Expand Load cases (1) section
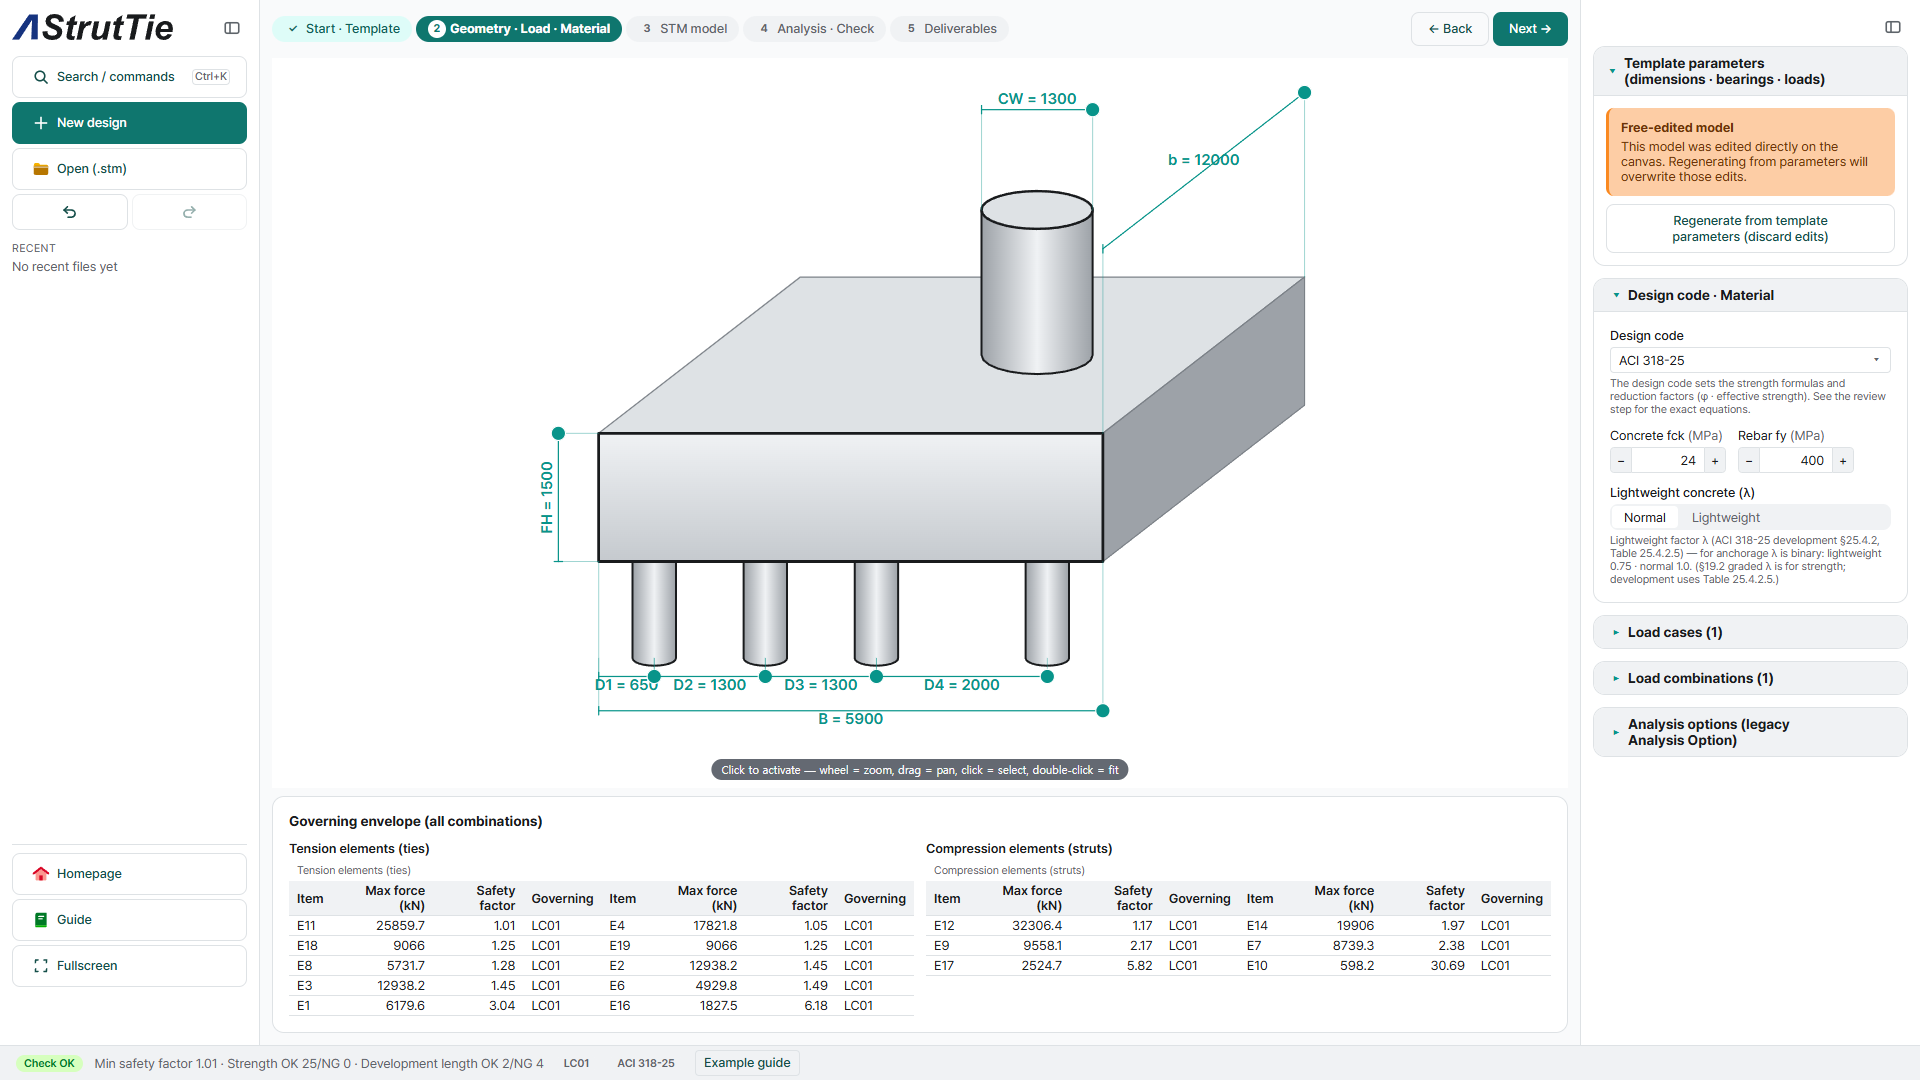This screenshot has height=1080, width=1920. pyautogui.click(x=1749, y=633)
